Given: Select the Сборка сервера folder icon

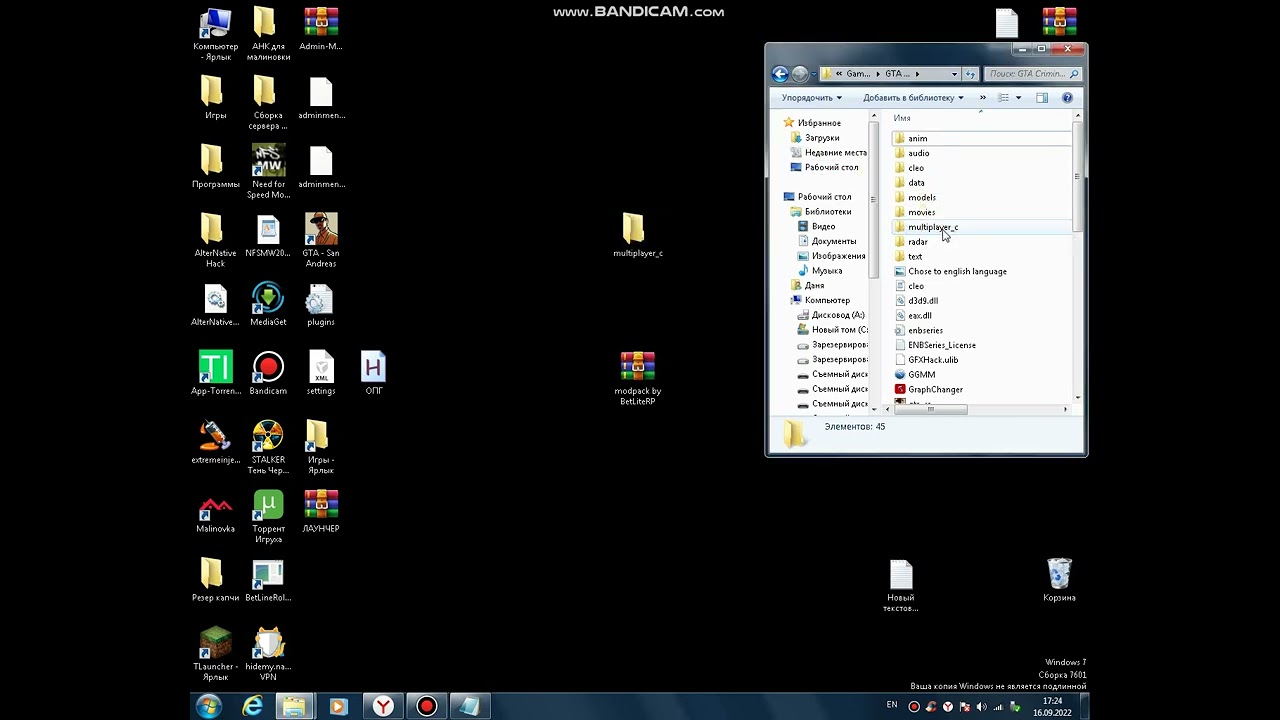Looking at the screenshot, I should click(268, 103).
